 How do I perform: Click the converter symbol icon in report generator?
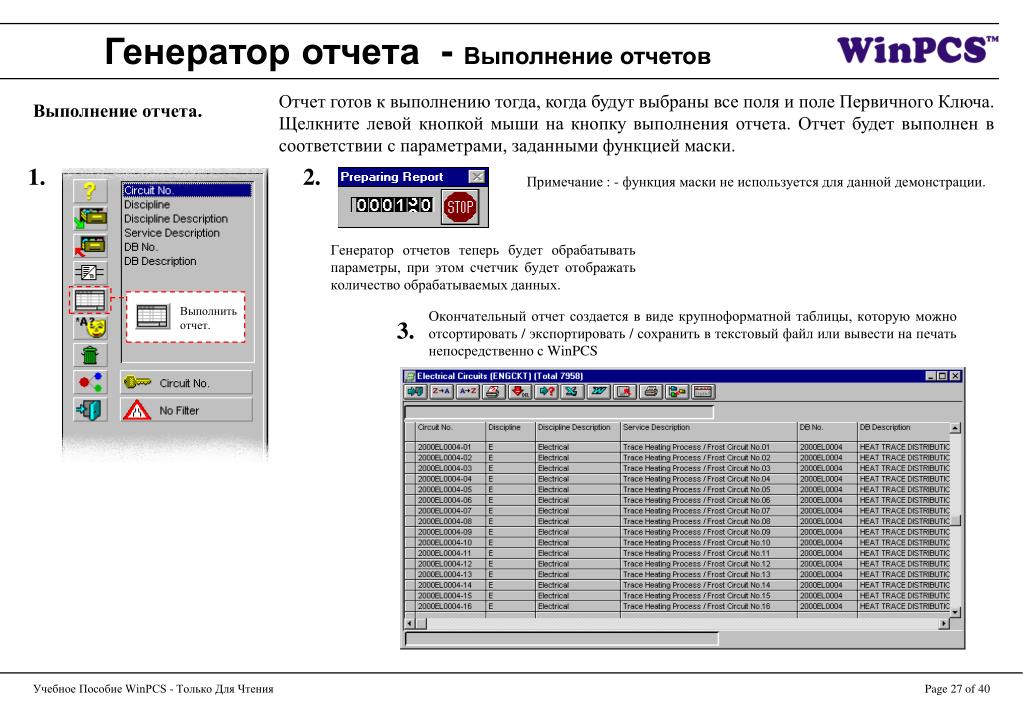click(90, 272)
